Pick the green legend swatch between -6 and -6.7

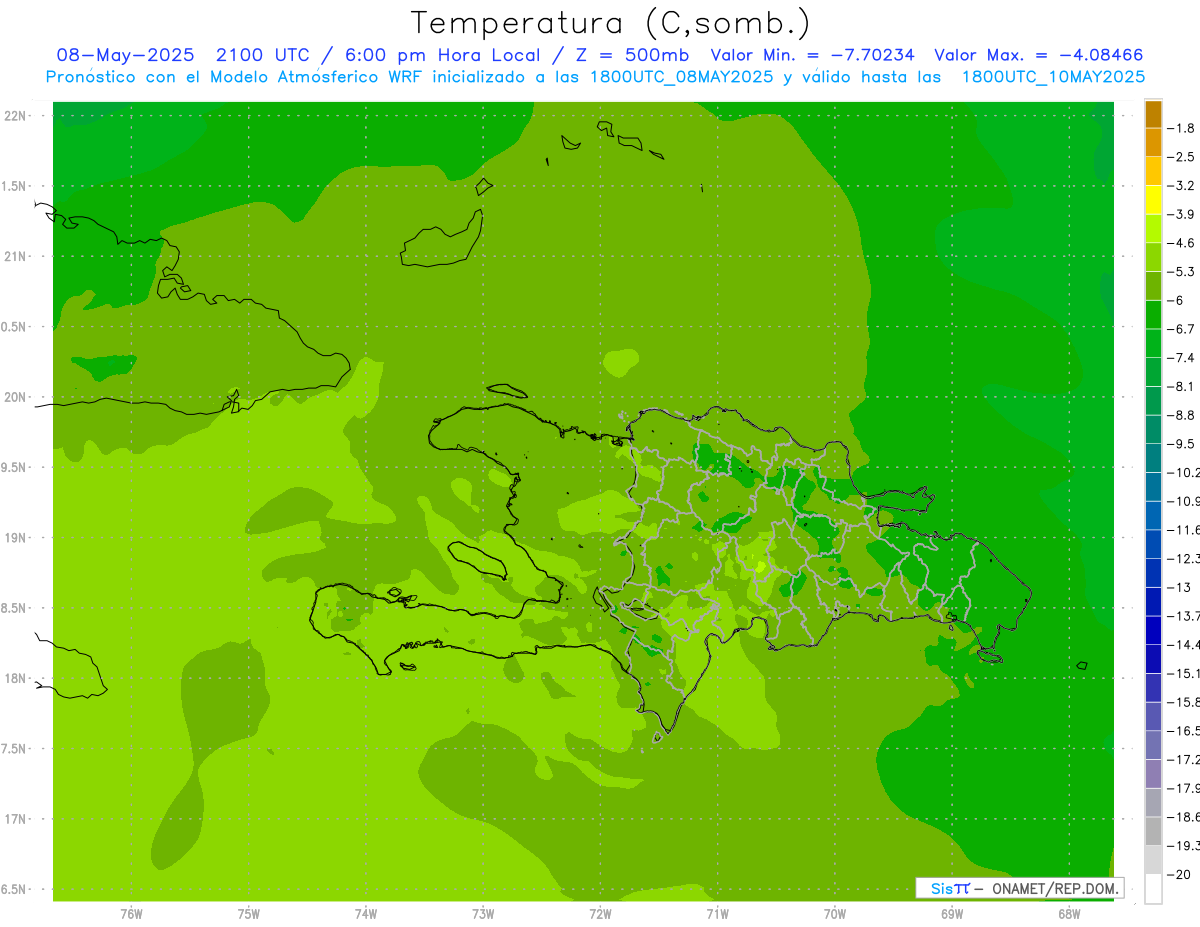(1153, 314)
